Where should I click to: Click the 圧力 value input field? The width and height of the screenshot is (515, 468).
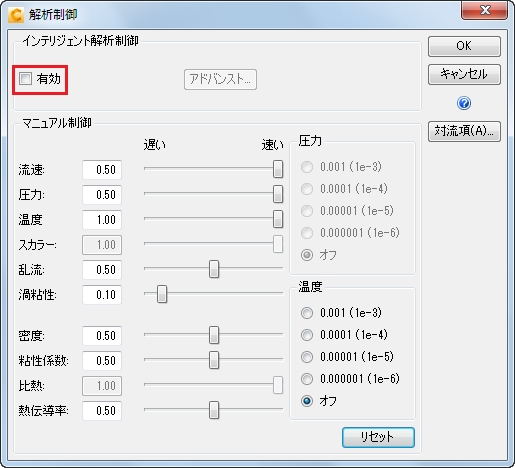tap(102, 195)
